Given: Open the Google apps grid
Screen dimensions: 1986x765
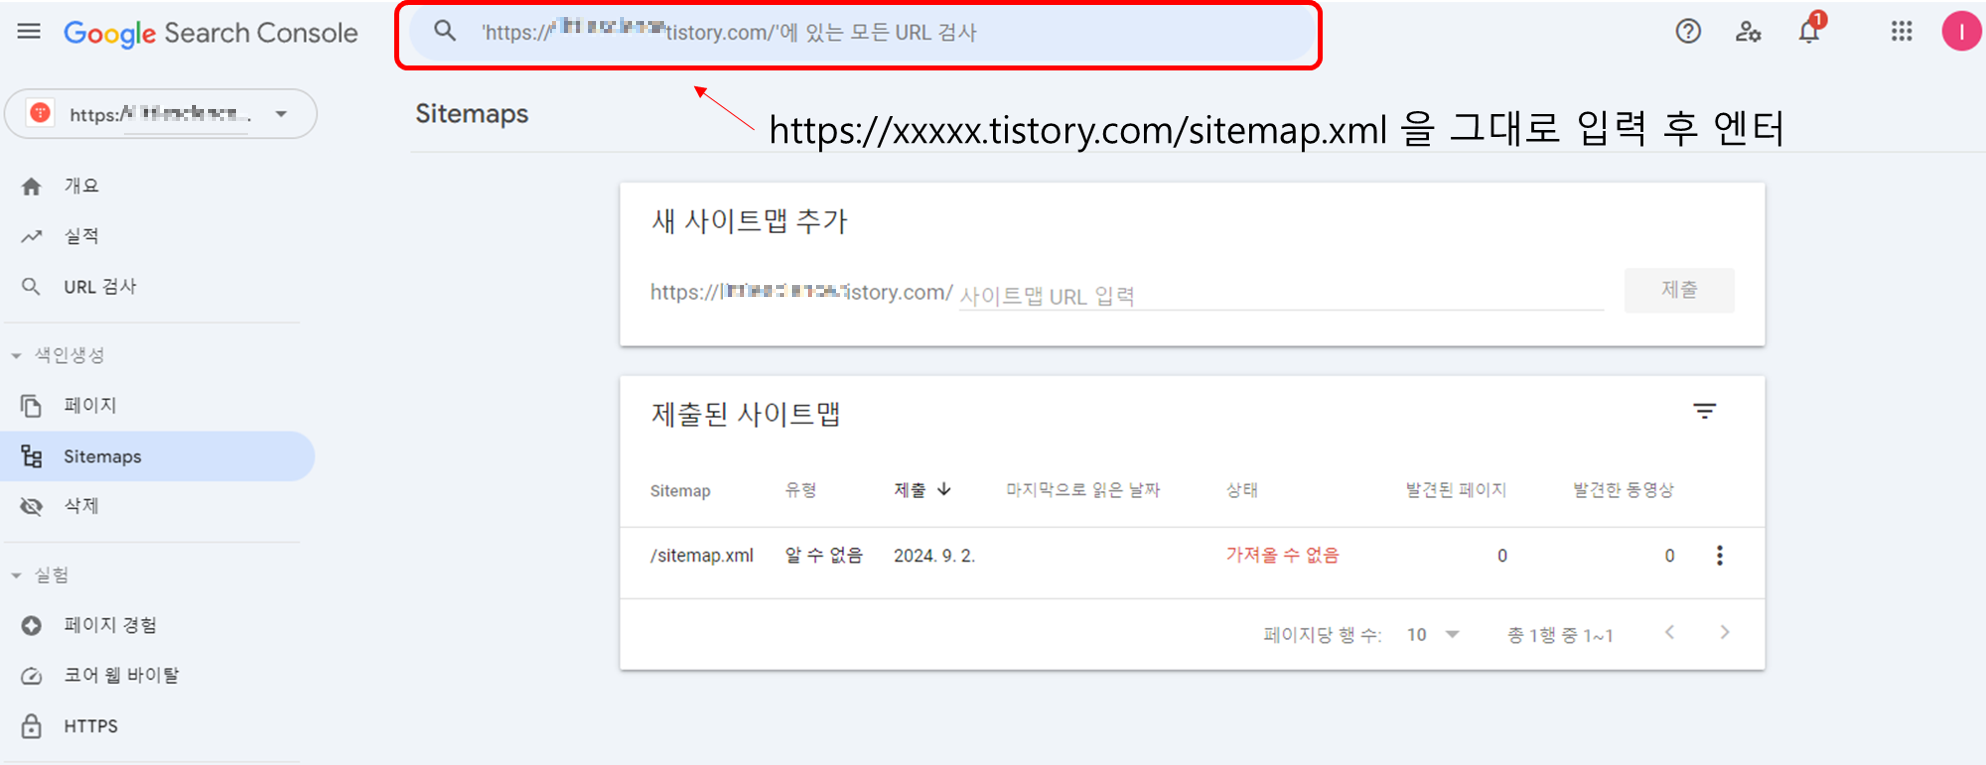Looking at the screenshot, I should point(1901,32).
